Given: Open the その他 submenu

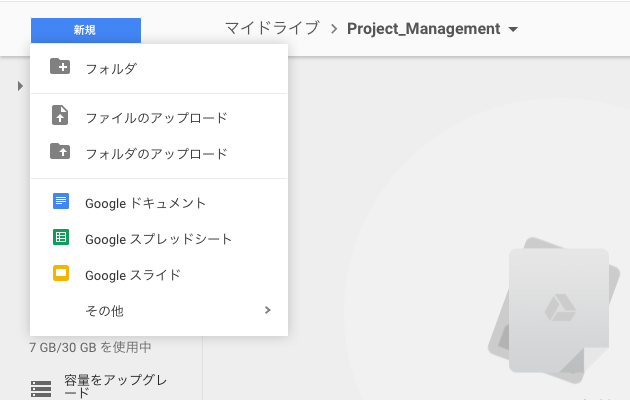Looking at the screenshot, I should (x=159, y=311).
